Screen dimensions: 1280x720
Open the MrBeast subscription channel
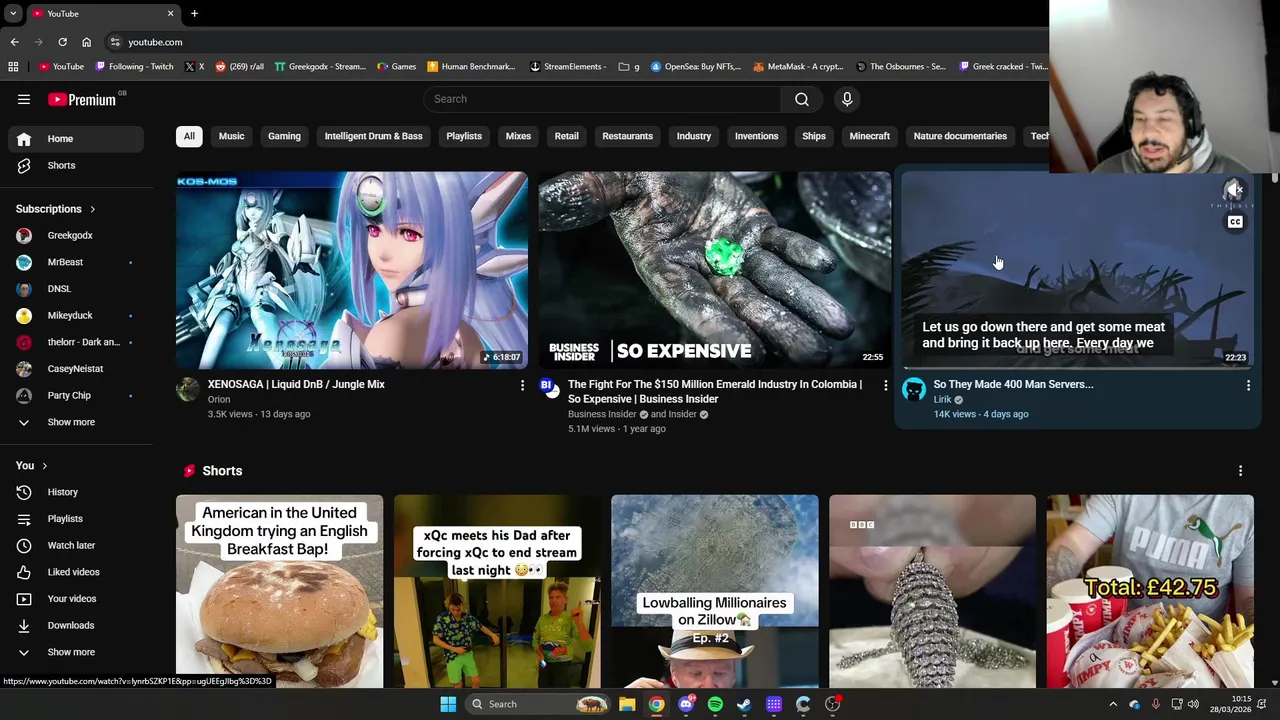pyautogui.click(x=76, y=262)
